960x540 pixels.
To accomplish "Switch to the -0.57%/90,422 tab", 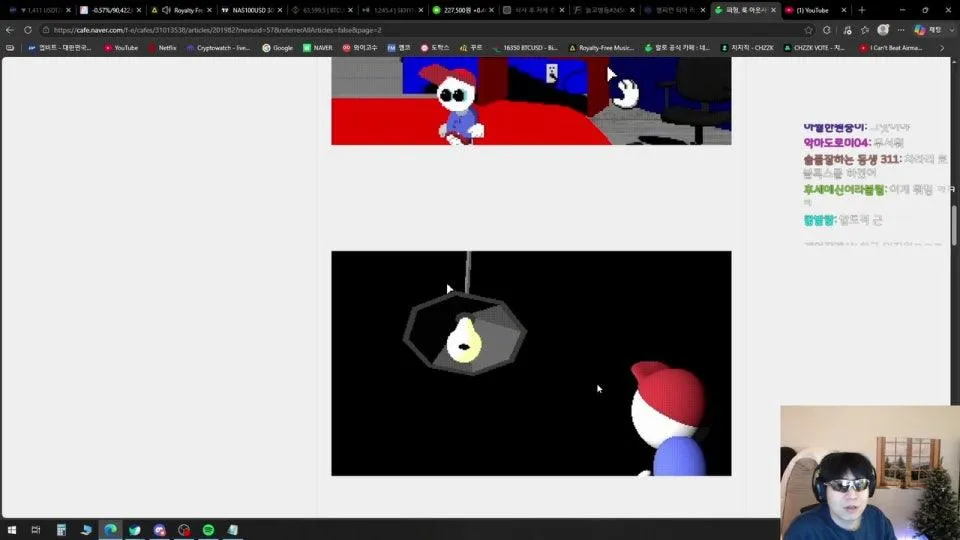I will click(x=110, y=10).
